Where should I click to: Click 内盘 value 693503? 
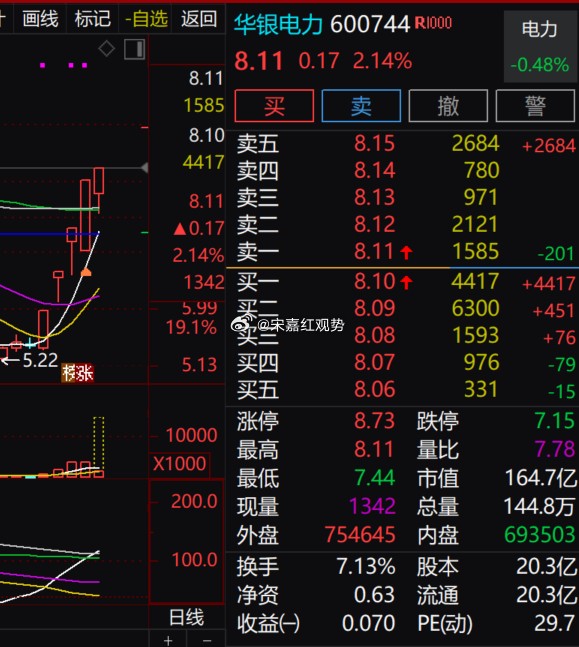(x=540, y=535)
